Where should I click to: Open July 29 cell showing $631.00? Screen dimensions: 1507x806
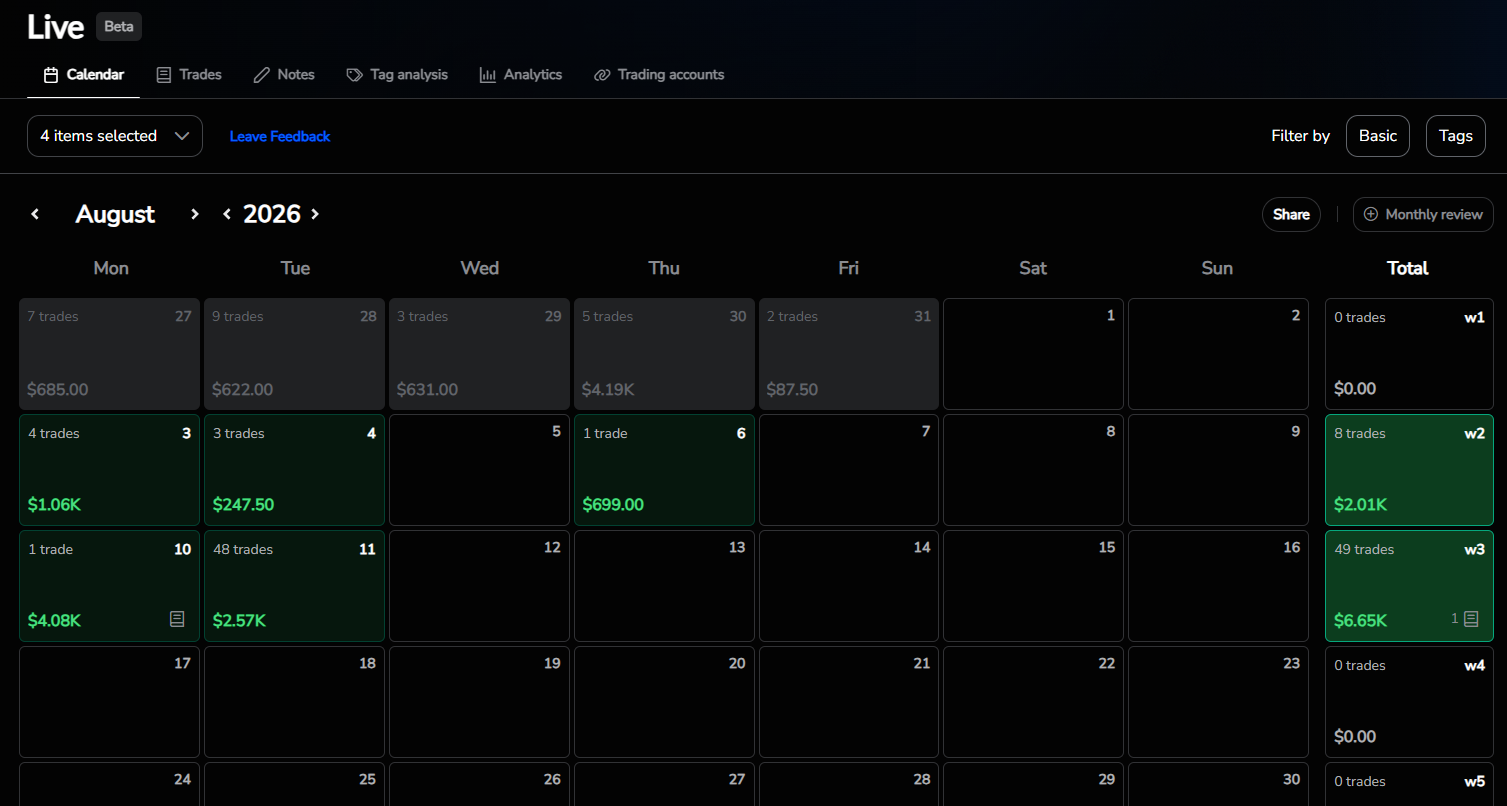pyautogui.click(x=479, y=354)
